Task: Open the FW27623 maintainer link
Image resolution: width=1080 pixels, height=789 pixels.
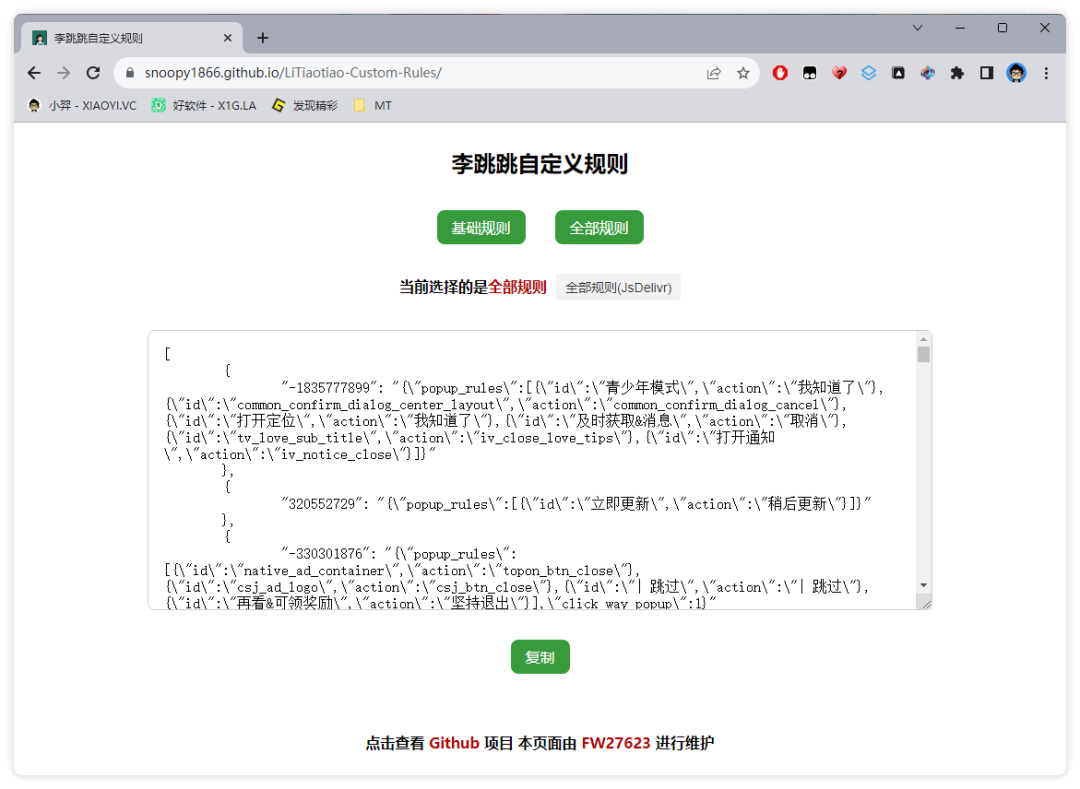Action: pyautogui.click(x=616, y=743)
